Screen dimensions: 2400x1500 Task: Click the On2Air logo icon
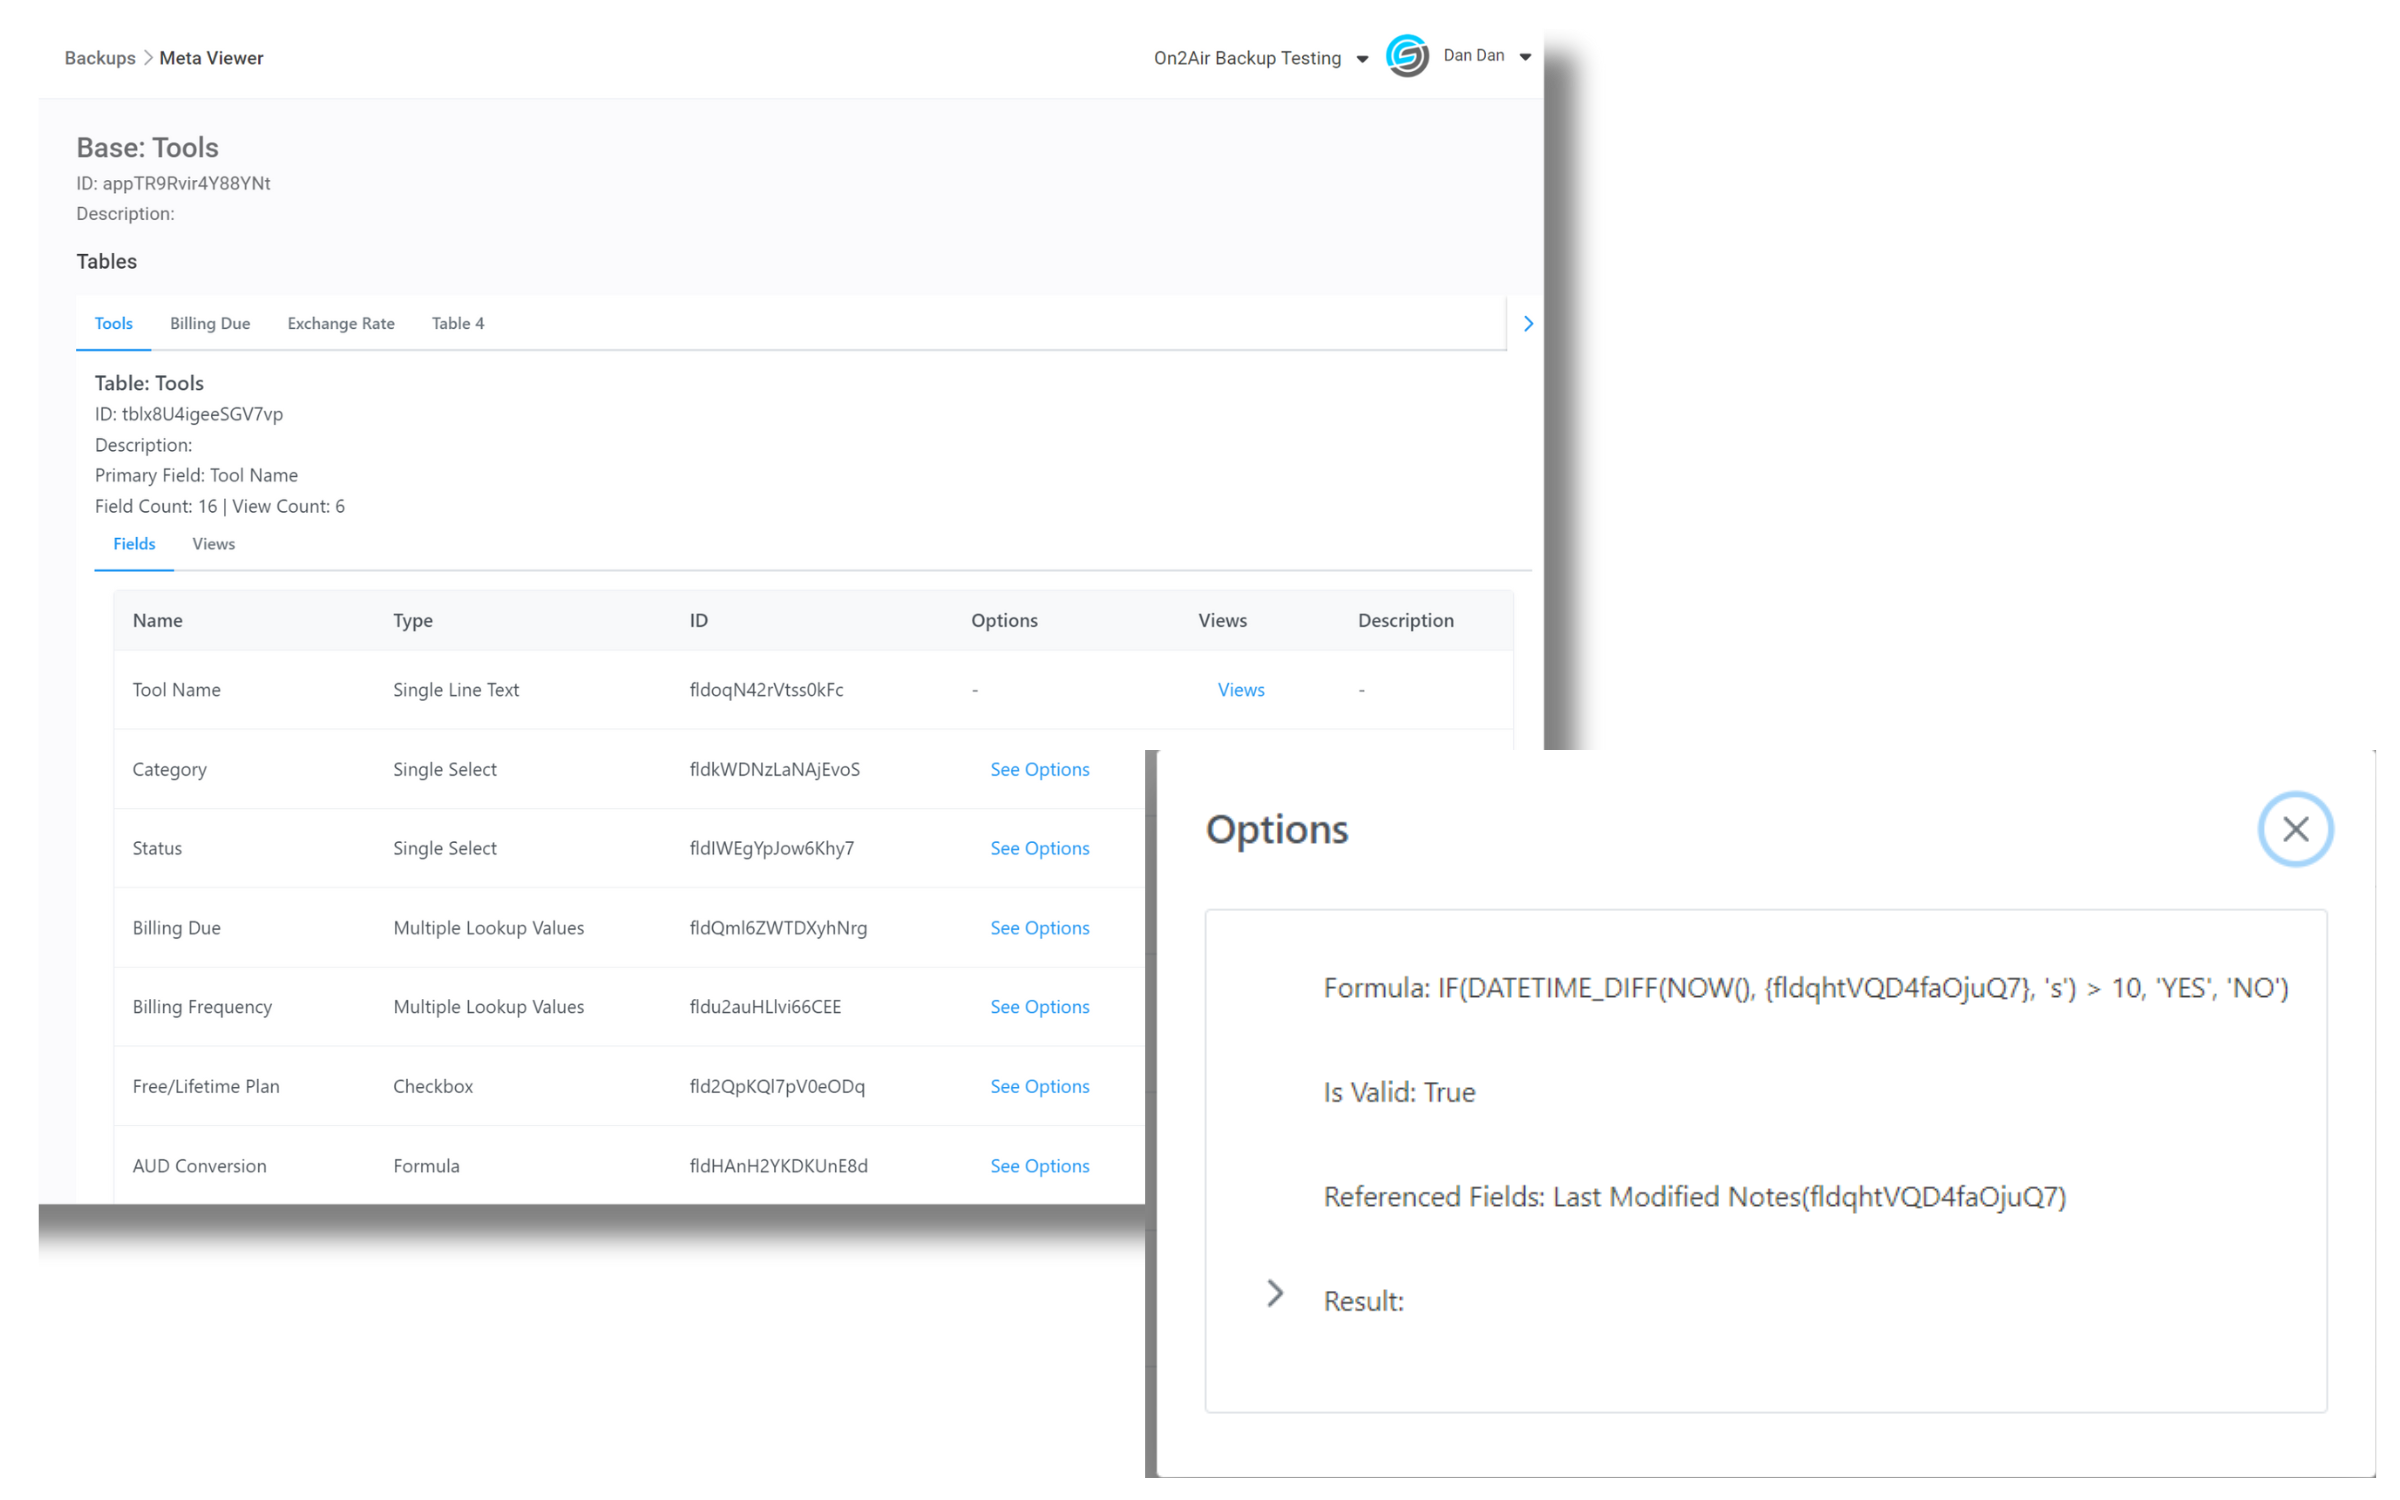[x=1406, y=58]
